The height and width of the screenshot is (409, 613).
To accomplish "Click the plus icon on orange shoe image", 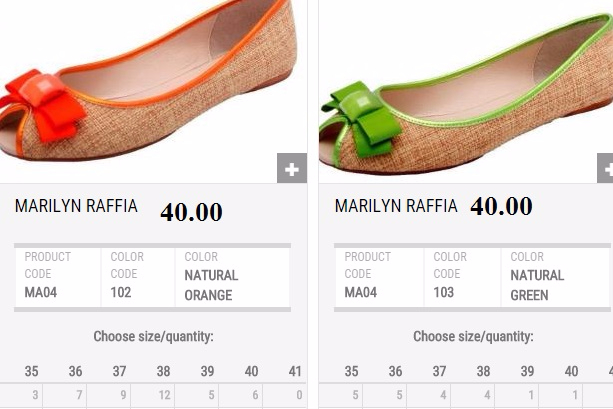I will coord(292,168).
